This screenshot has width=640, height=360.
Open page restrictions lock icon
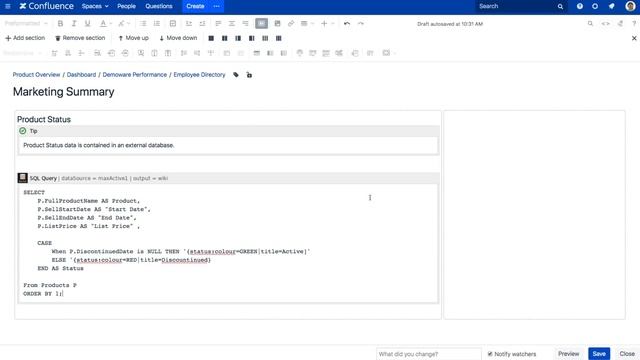click(x=249, y=75)
